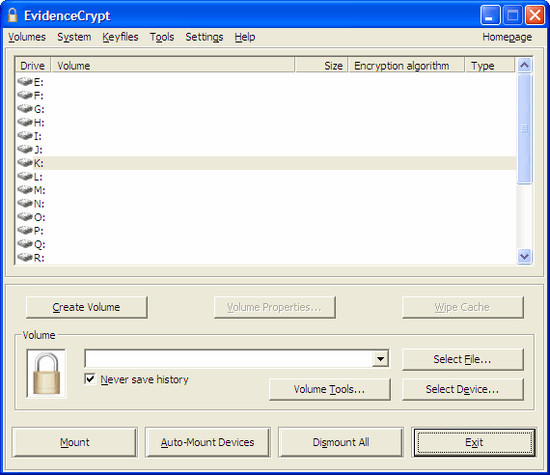The image size is (550, 475).
Task: Click Dismount All button
Action: 341,442
